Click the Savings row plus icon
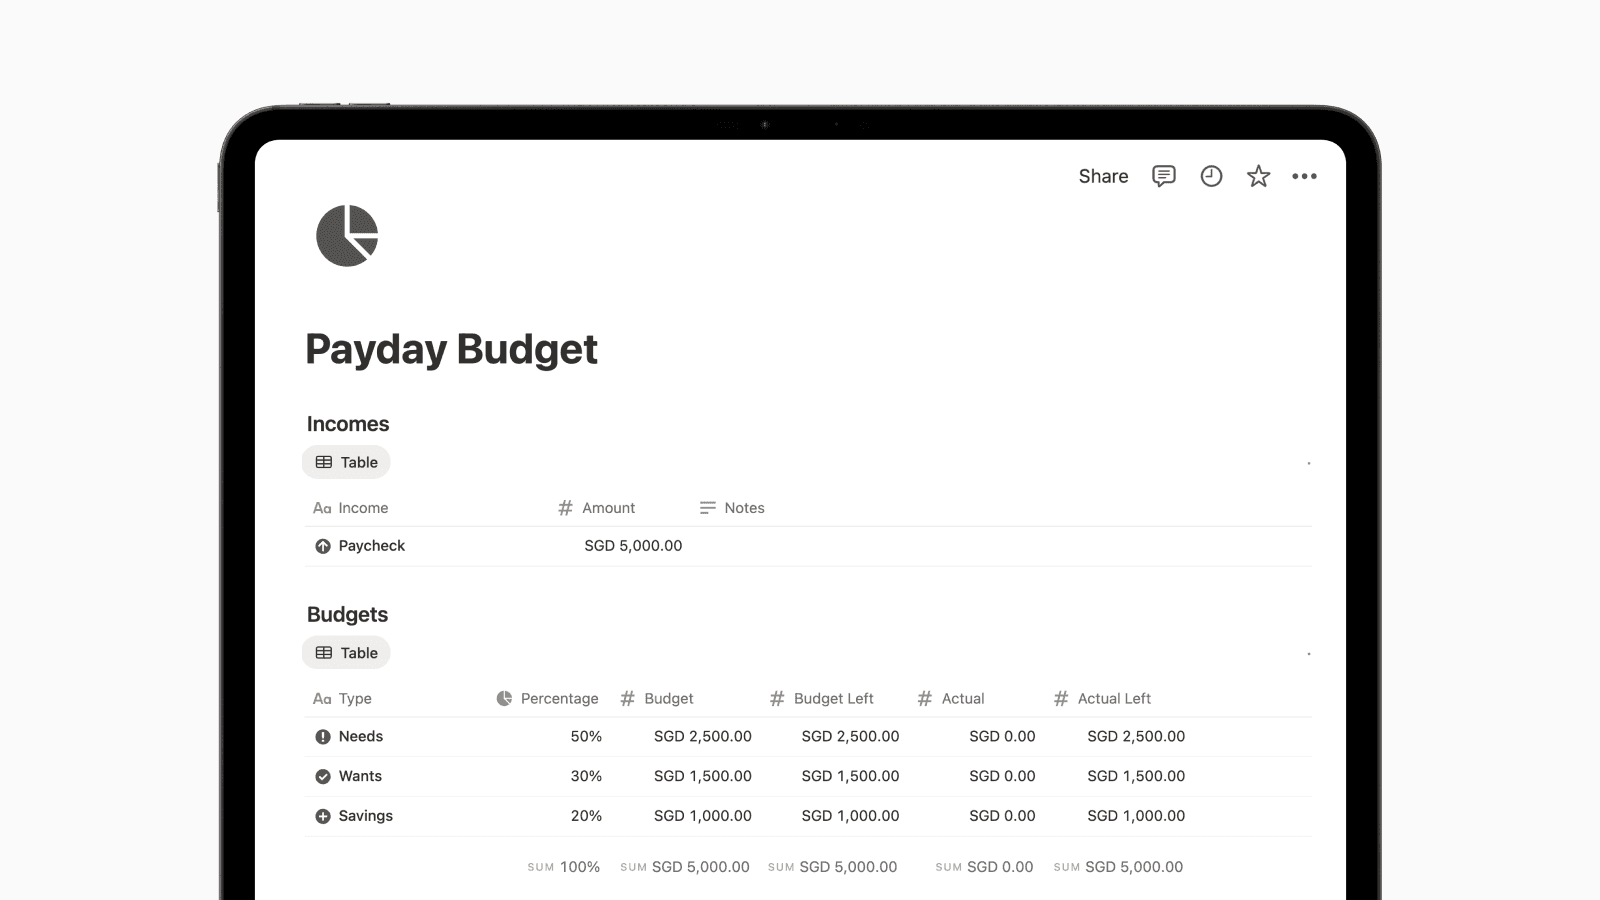Image resolution: width=1600 pixels, height=900 pixels. [323, 816]
